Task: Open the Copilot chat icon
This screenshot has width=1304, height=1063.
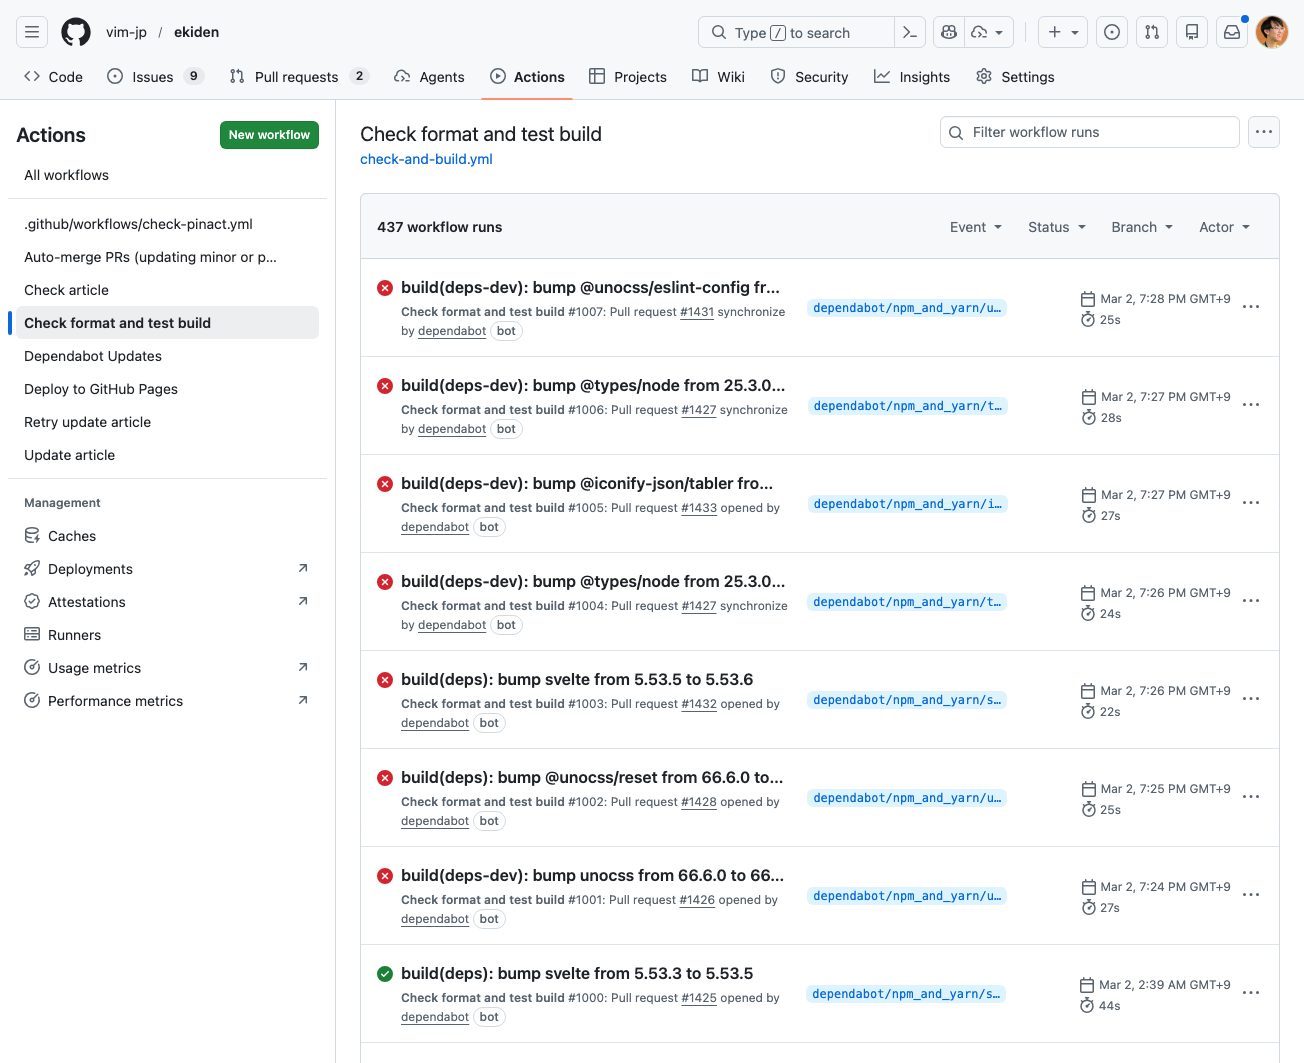Action: click(949, 32)
